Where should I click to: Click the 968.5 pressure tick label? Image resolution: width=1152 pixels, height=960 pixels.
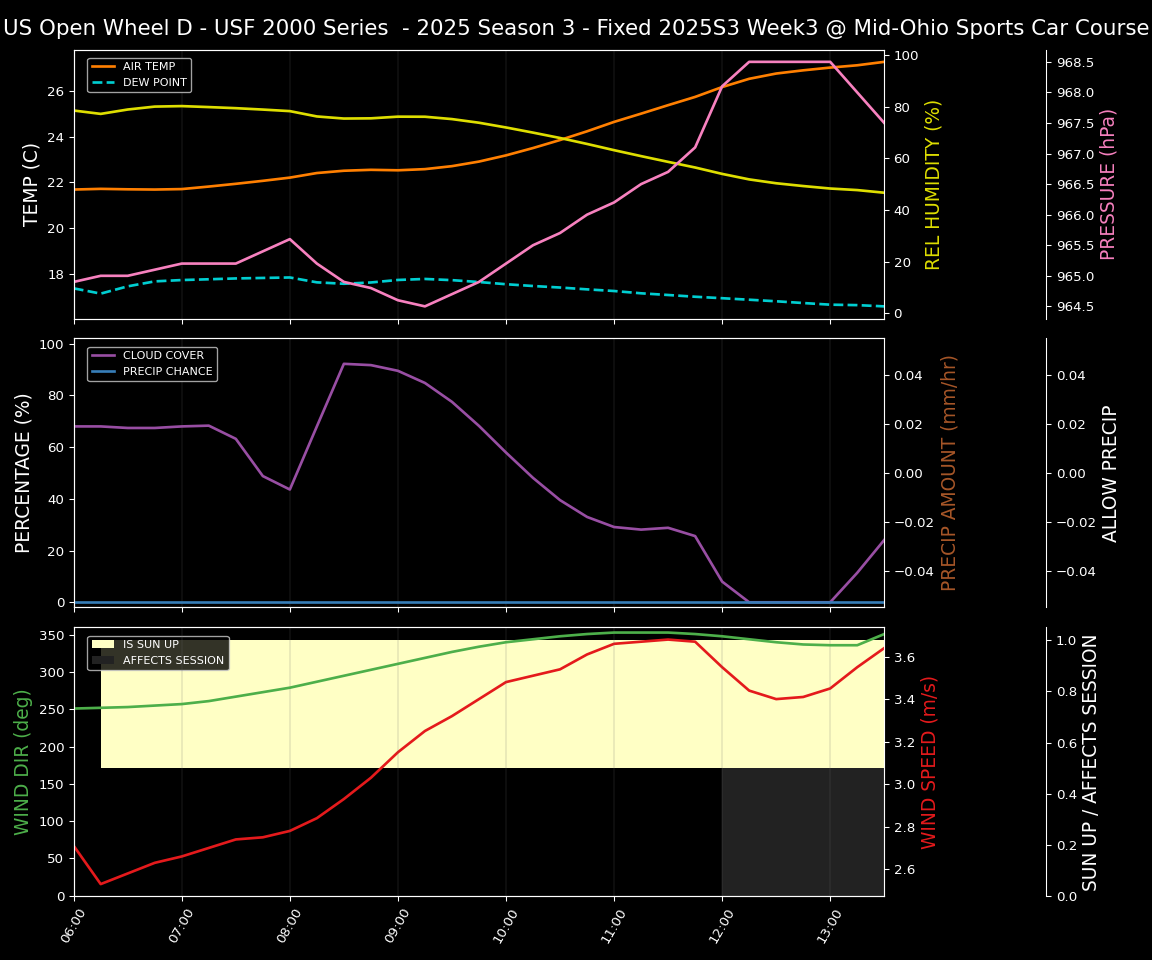(1075, 62)
